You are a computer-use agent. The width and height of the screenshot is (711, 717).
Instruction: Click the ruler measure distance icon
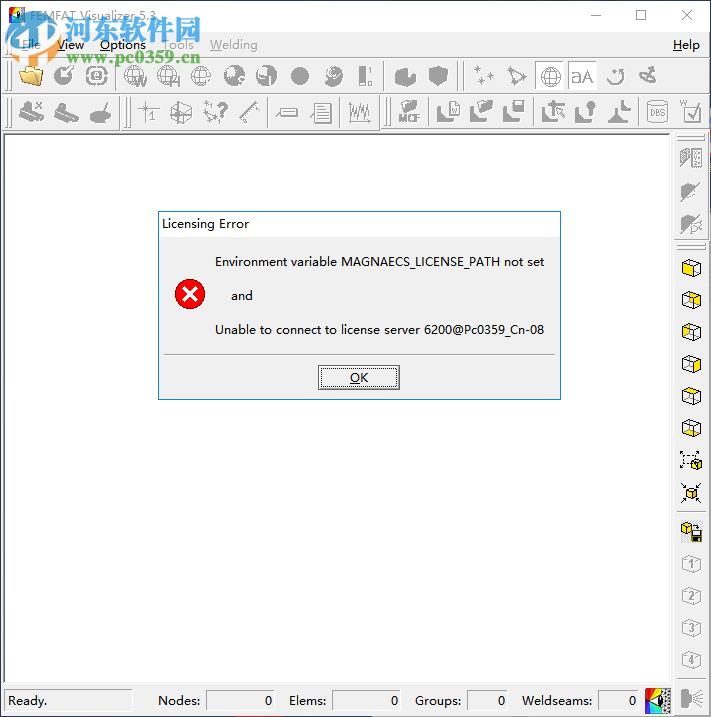pyautogui.click(x=249, y=112)
